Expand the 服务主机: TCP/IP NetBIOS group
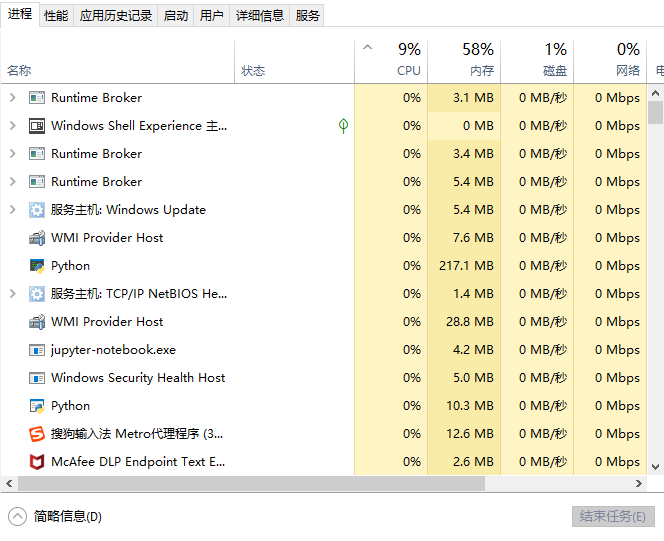Viewport: 664px width, 541px height. [x=13, y=294]
